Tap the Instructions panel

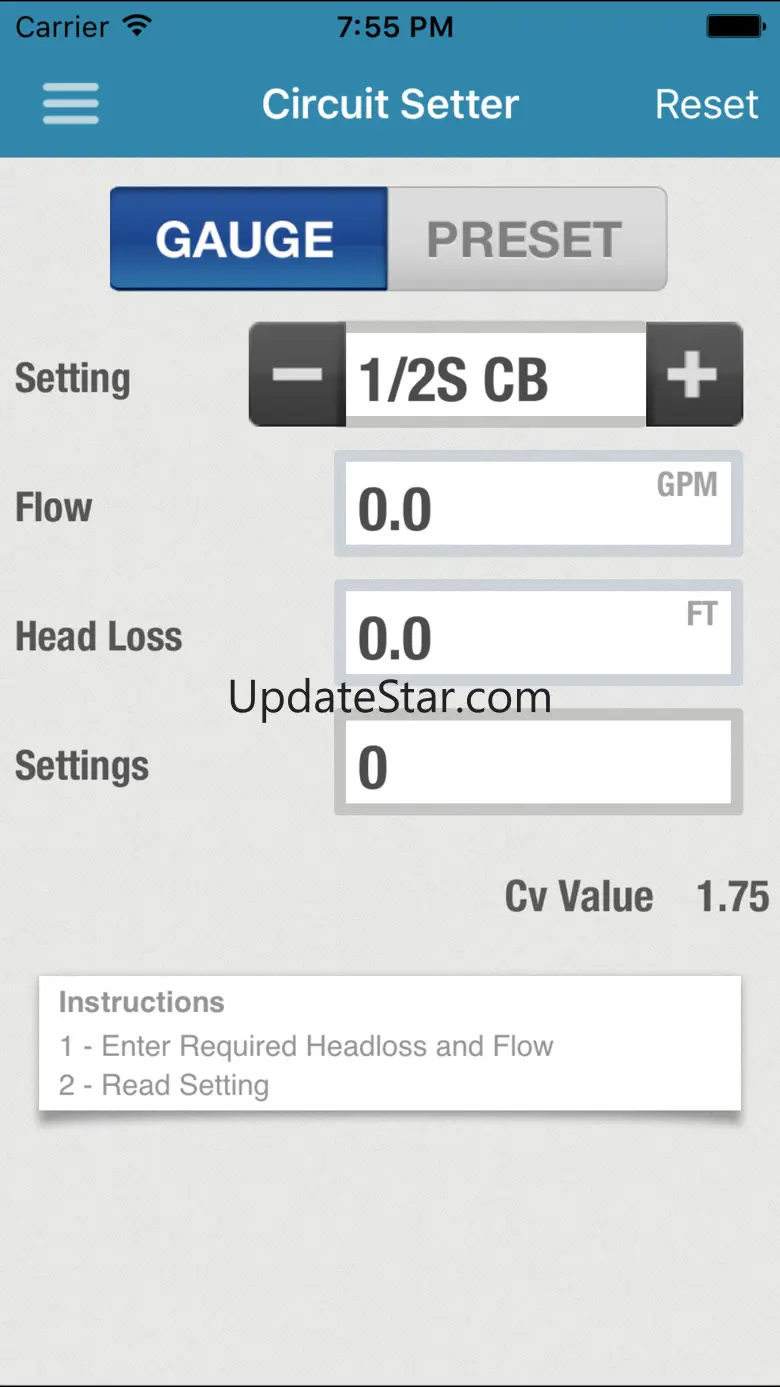click(390, 1043)
